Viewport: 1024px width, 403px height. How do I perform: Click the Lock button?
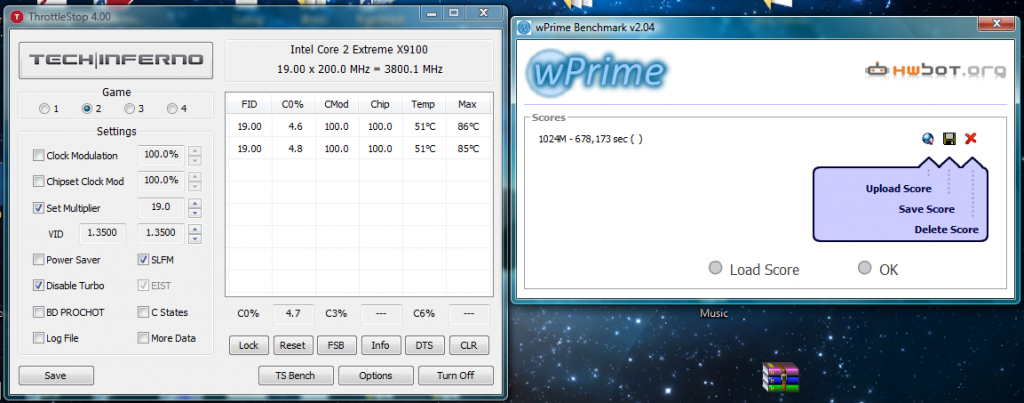pyautogui.click(x=249, y=346)
